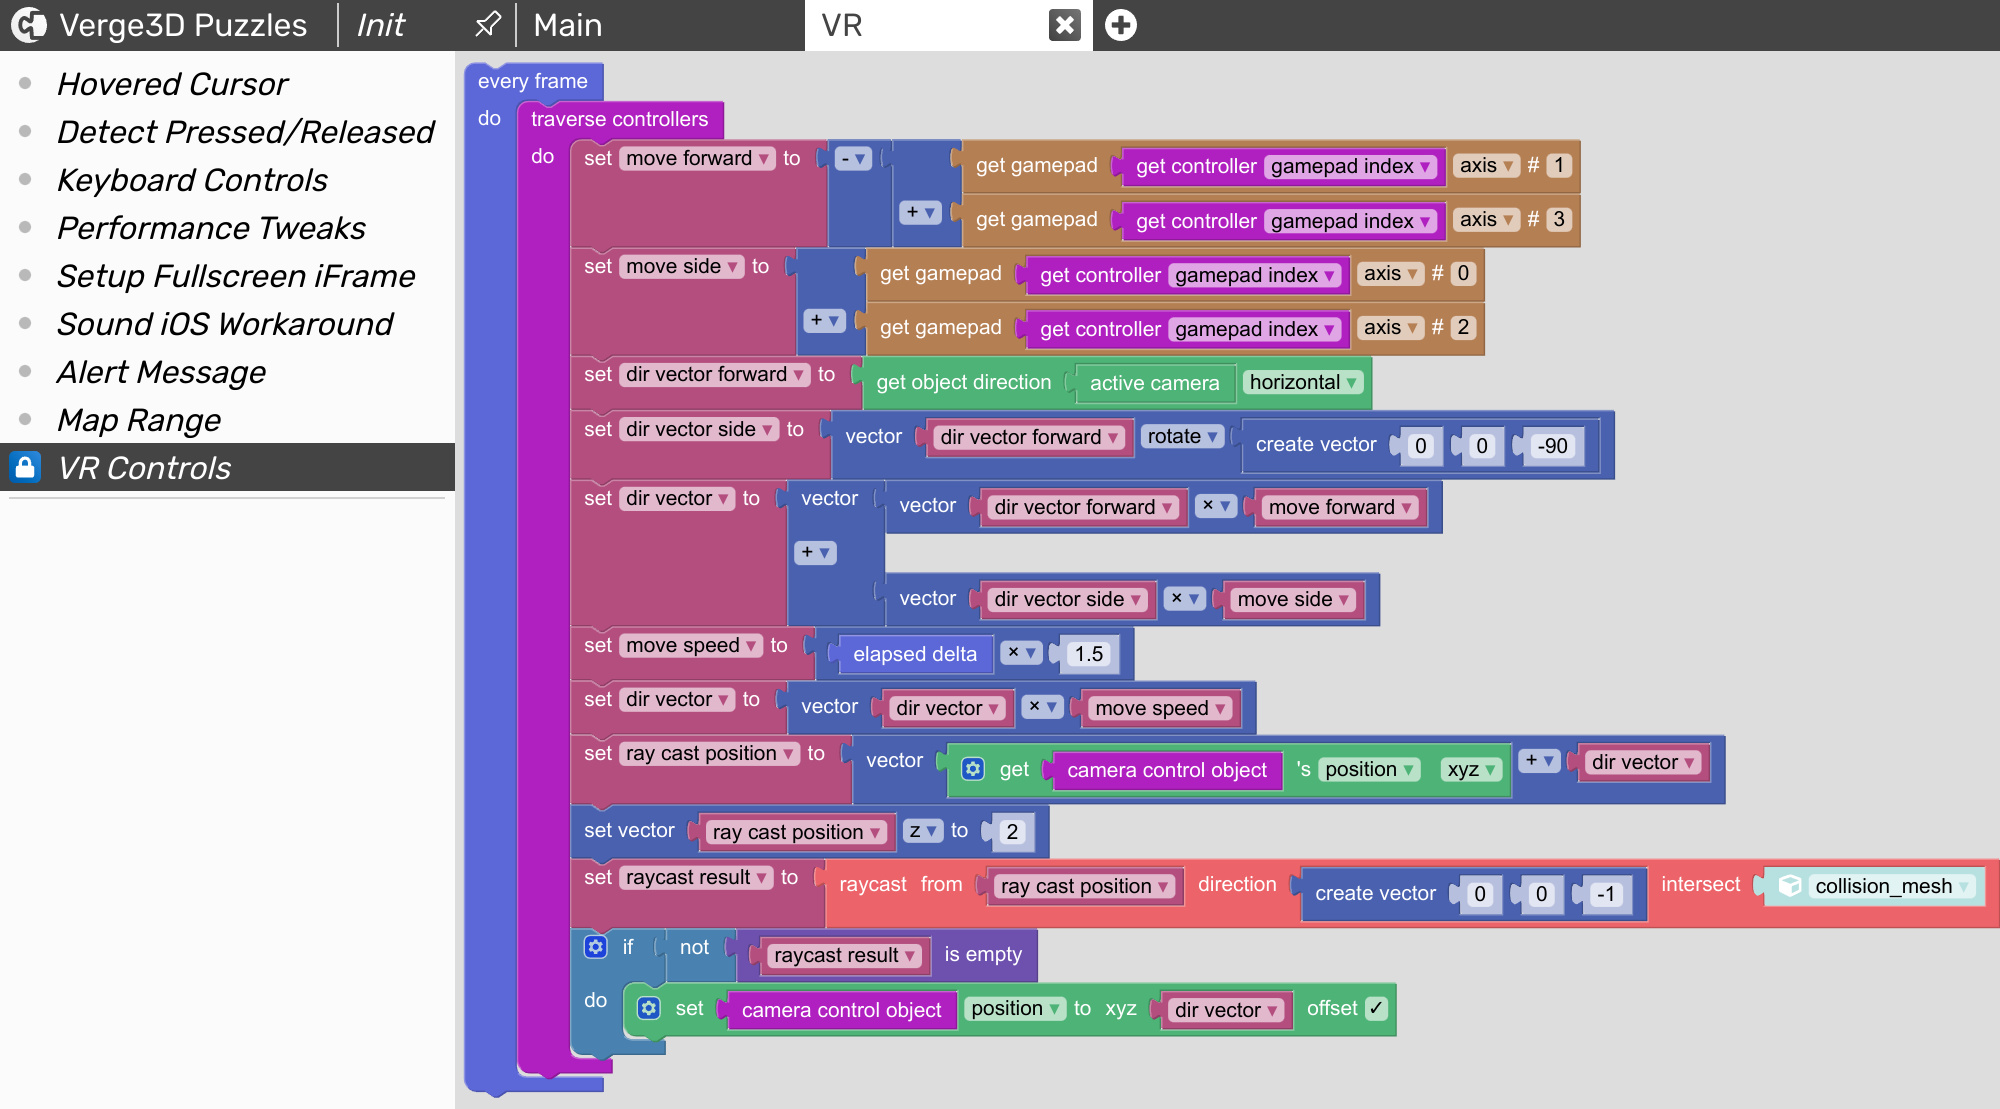2000x1109 pixels.
Task: Open the 'dir vector' dropdown in offset block
Action: click(x=1226, y=1010)
